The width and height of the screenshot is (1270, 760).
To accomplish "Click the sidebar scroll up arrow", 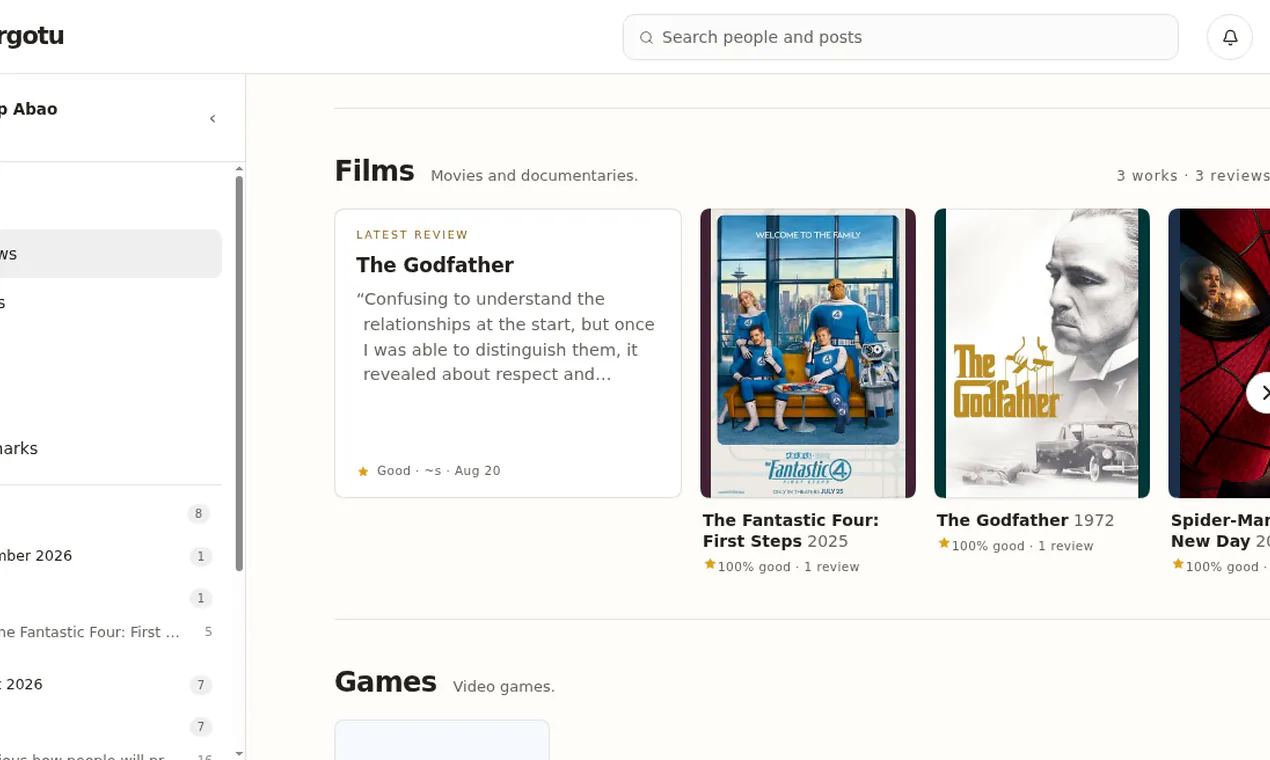I will [239, 169].
